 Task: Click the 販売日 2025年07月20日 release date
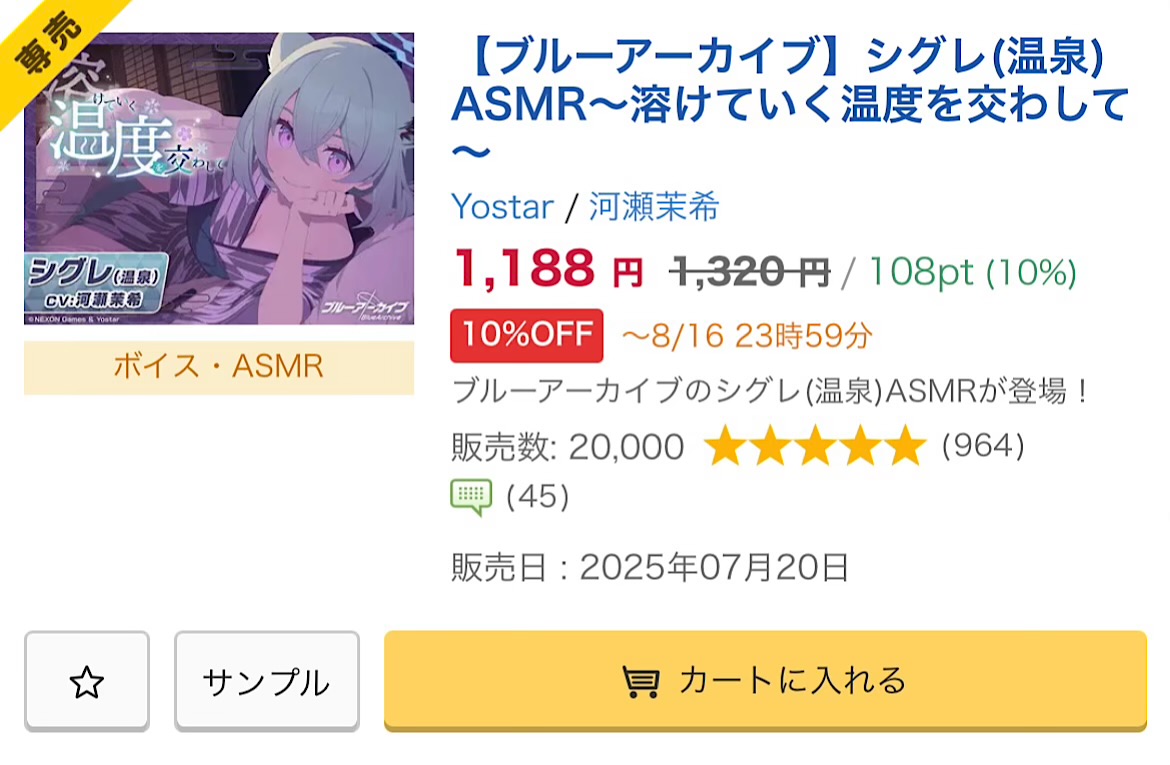(x=650, y=568)
